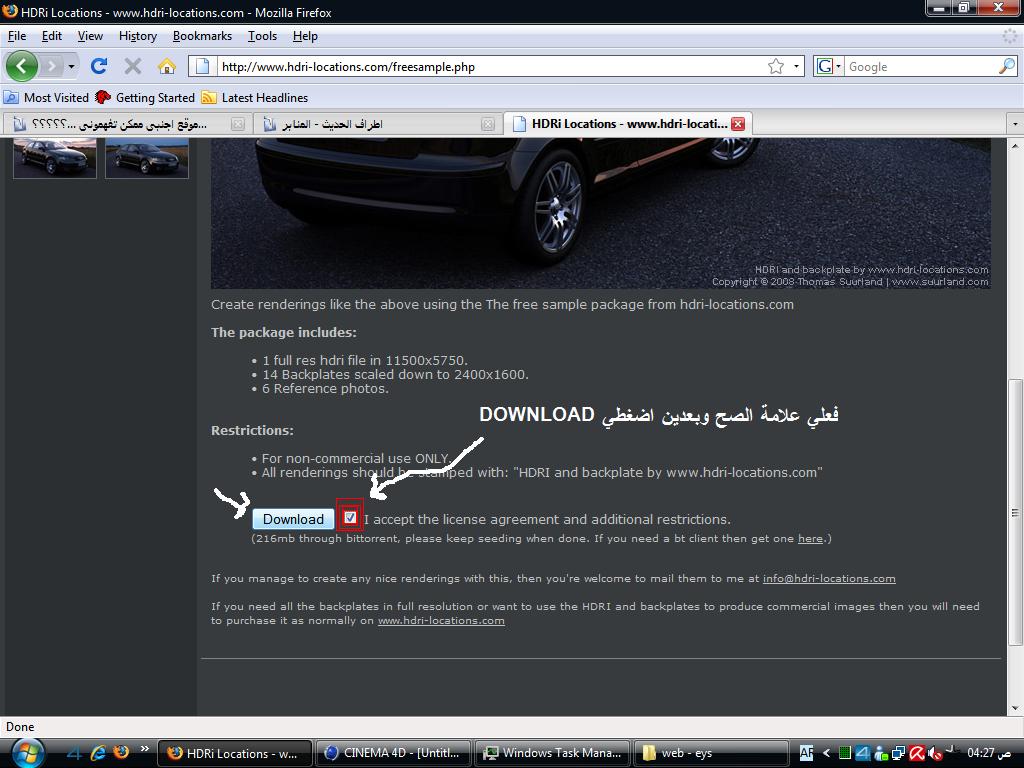
Task: Toggle the license agreement checkbox
Action: click(x=350, y=518)
